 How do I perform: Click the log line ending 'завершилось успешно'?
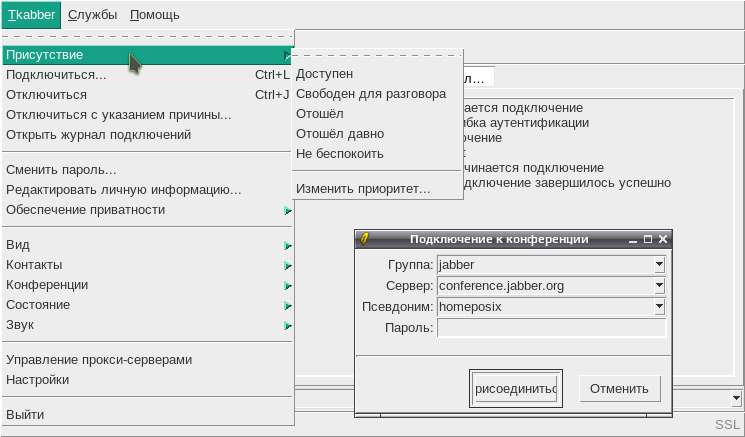[566, 183]
